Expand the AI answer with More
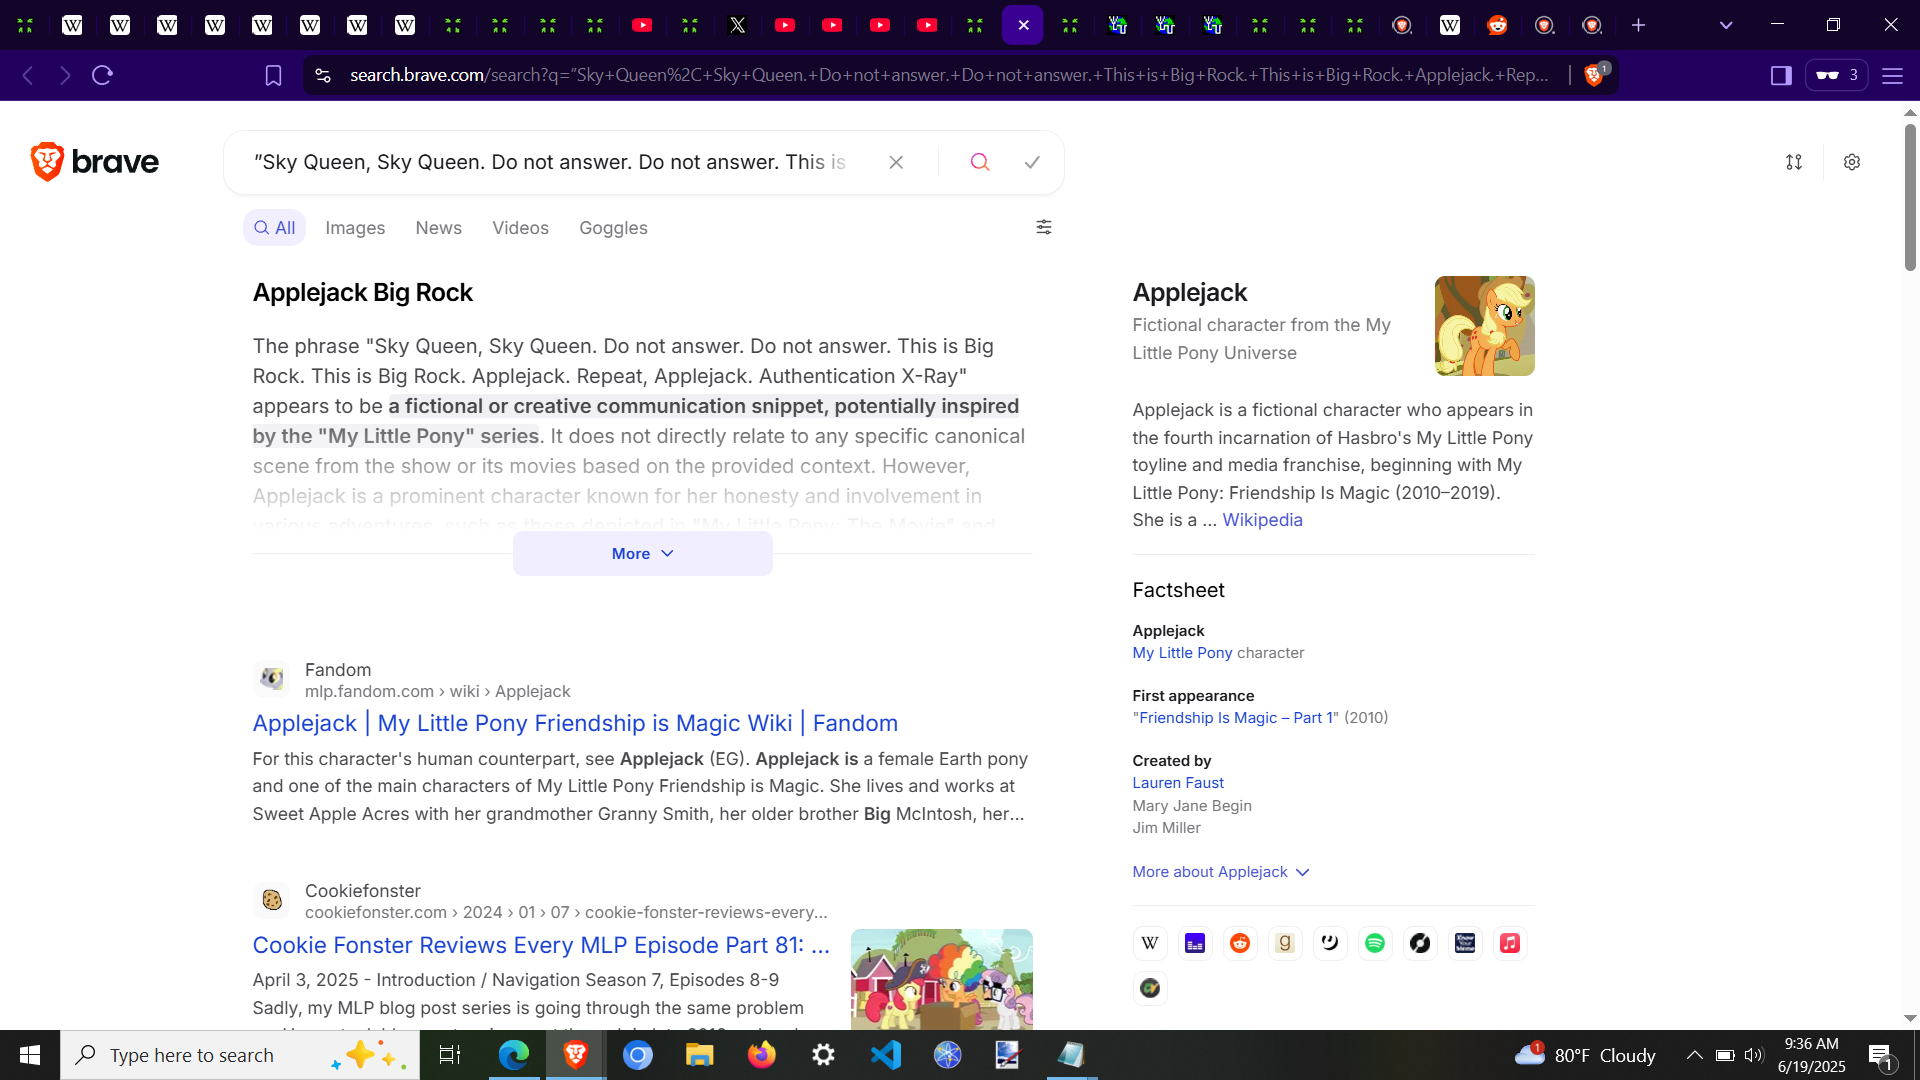1920x1080 pixels. click(x=643, y=554)
